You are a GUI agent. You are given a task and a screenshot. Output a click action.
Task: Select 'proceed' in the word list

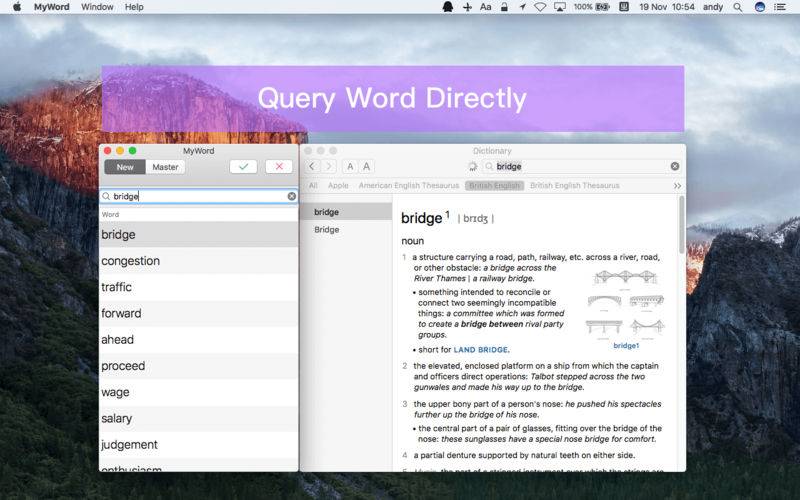[x=199, y=366]
